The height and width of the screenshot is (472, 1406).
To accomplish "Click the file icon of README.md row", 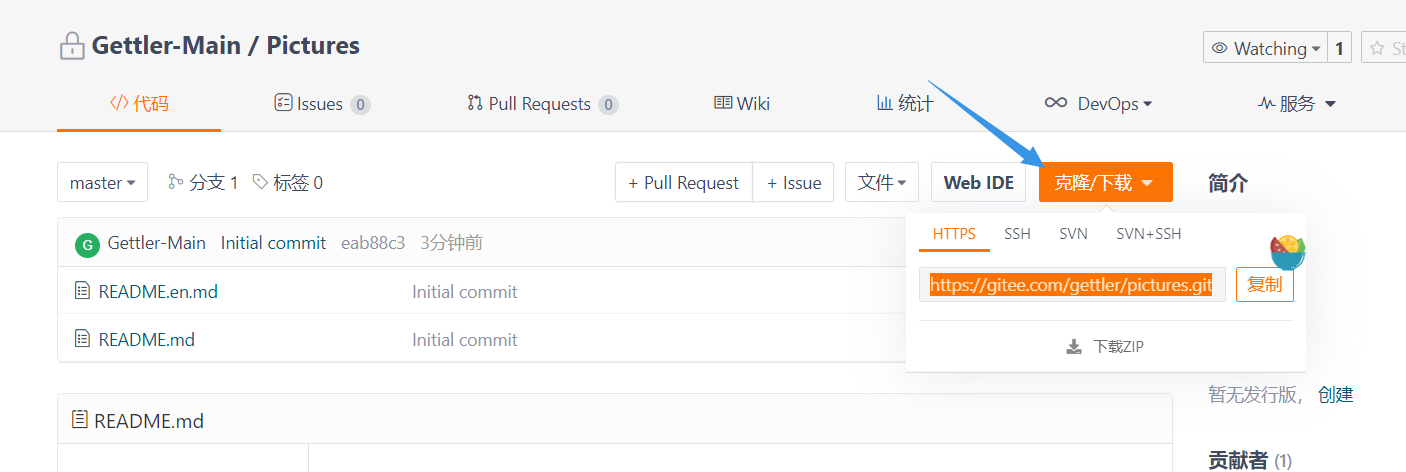I will click(x=83, y=339).
